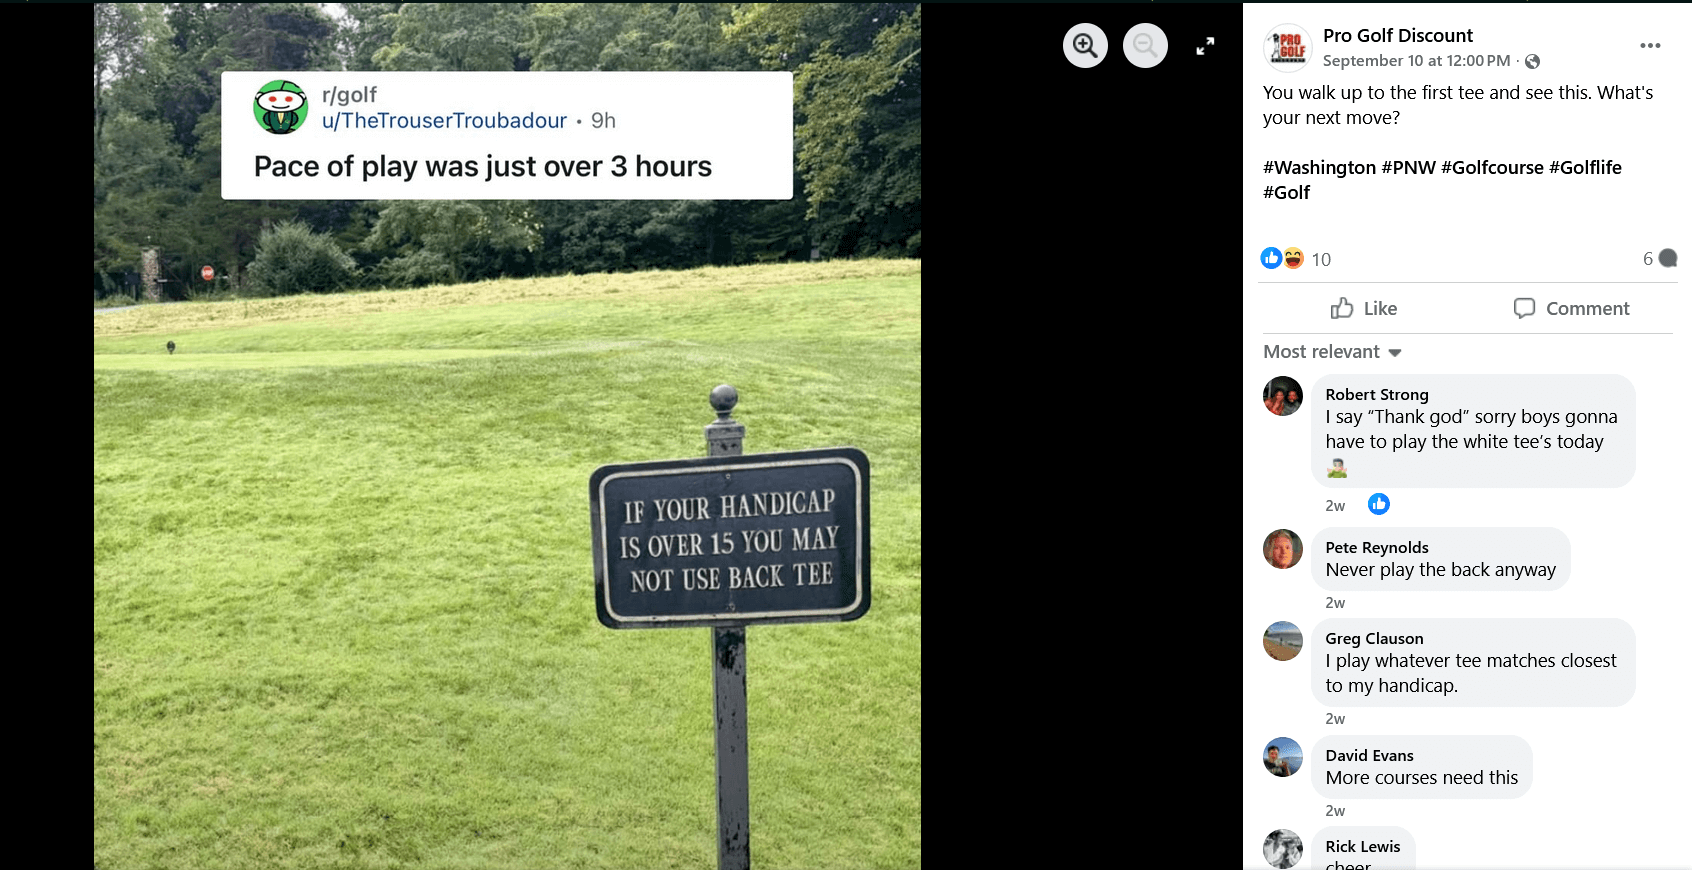Image resolution: width=1692 pixels, height=871 pixels.
Task: Click the r/golf subreddit label in the image
Action: click(x=348, y=95)
